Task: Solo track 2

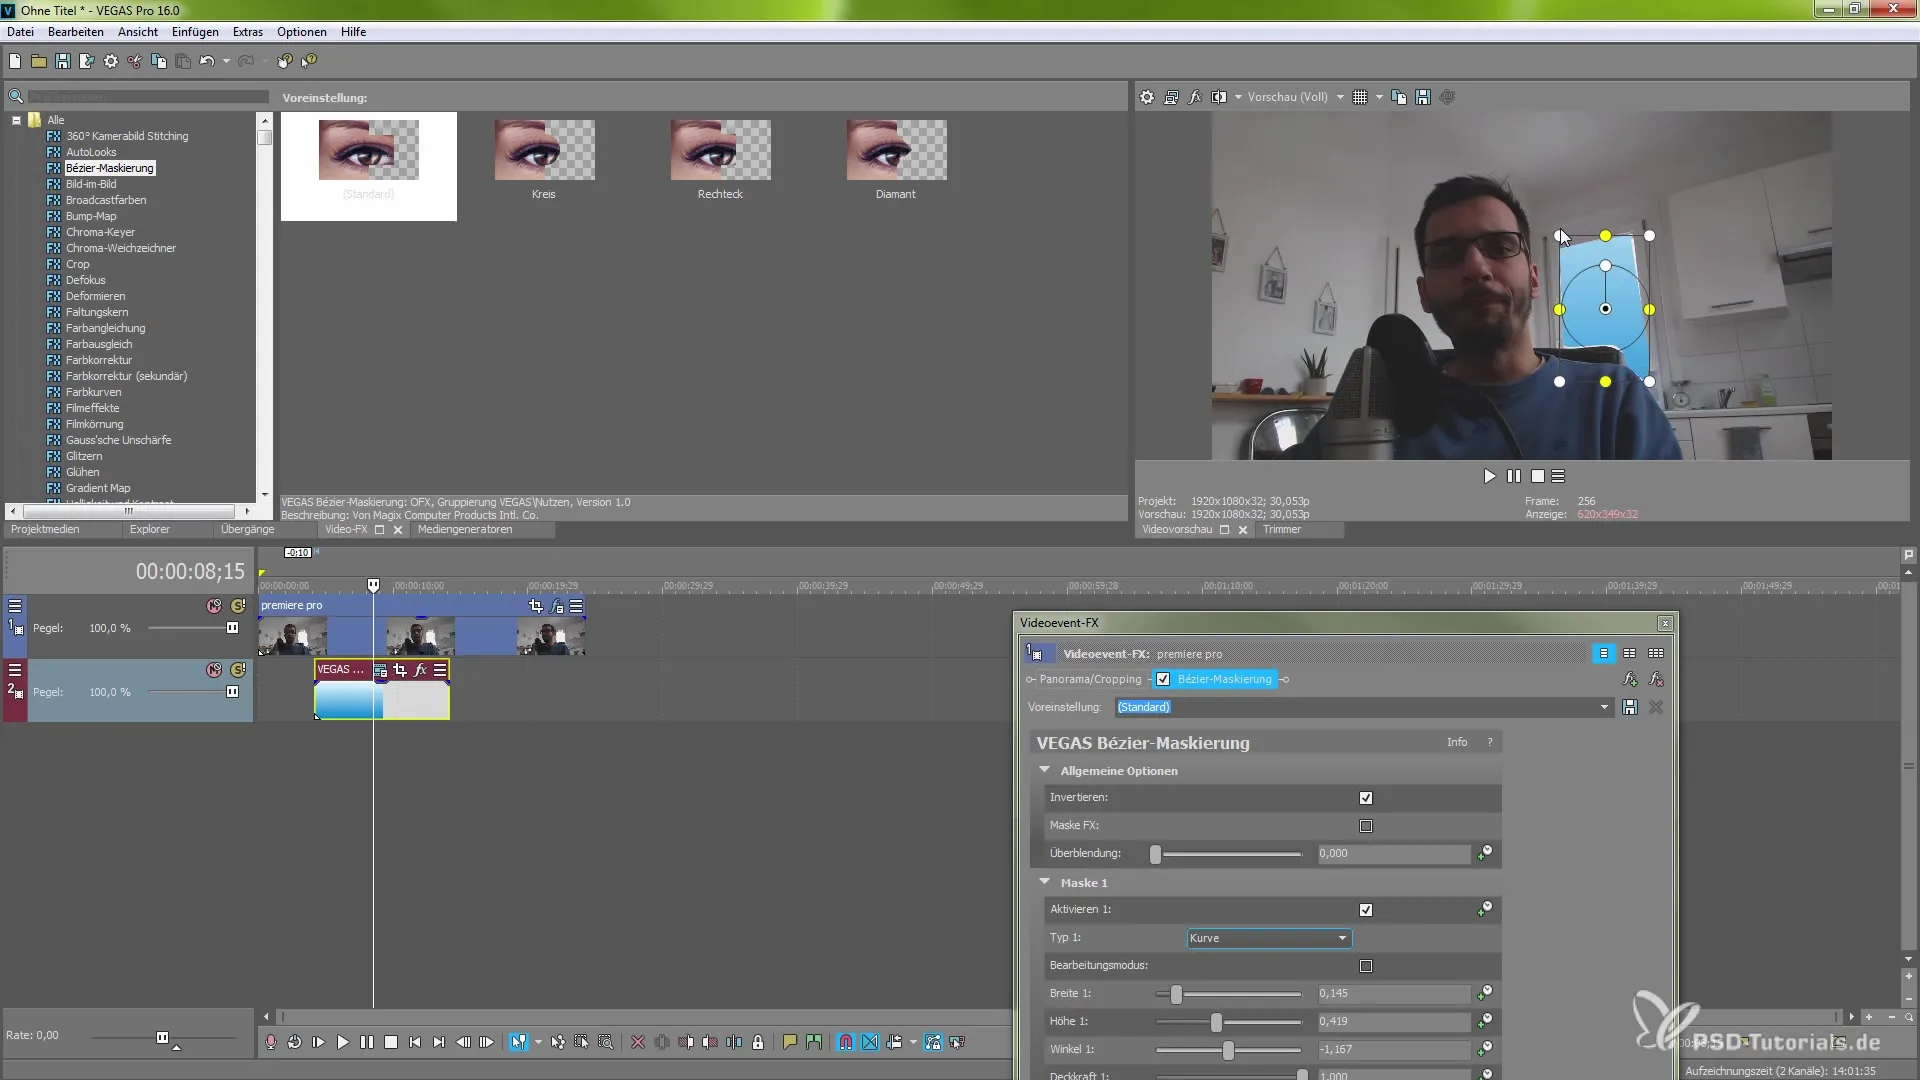Action: tap(238, 670)
